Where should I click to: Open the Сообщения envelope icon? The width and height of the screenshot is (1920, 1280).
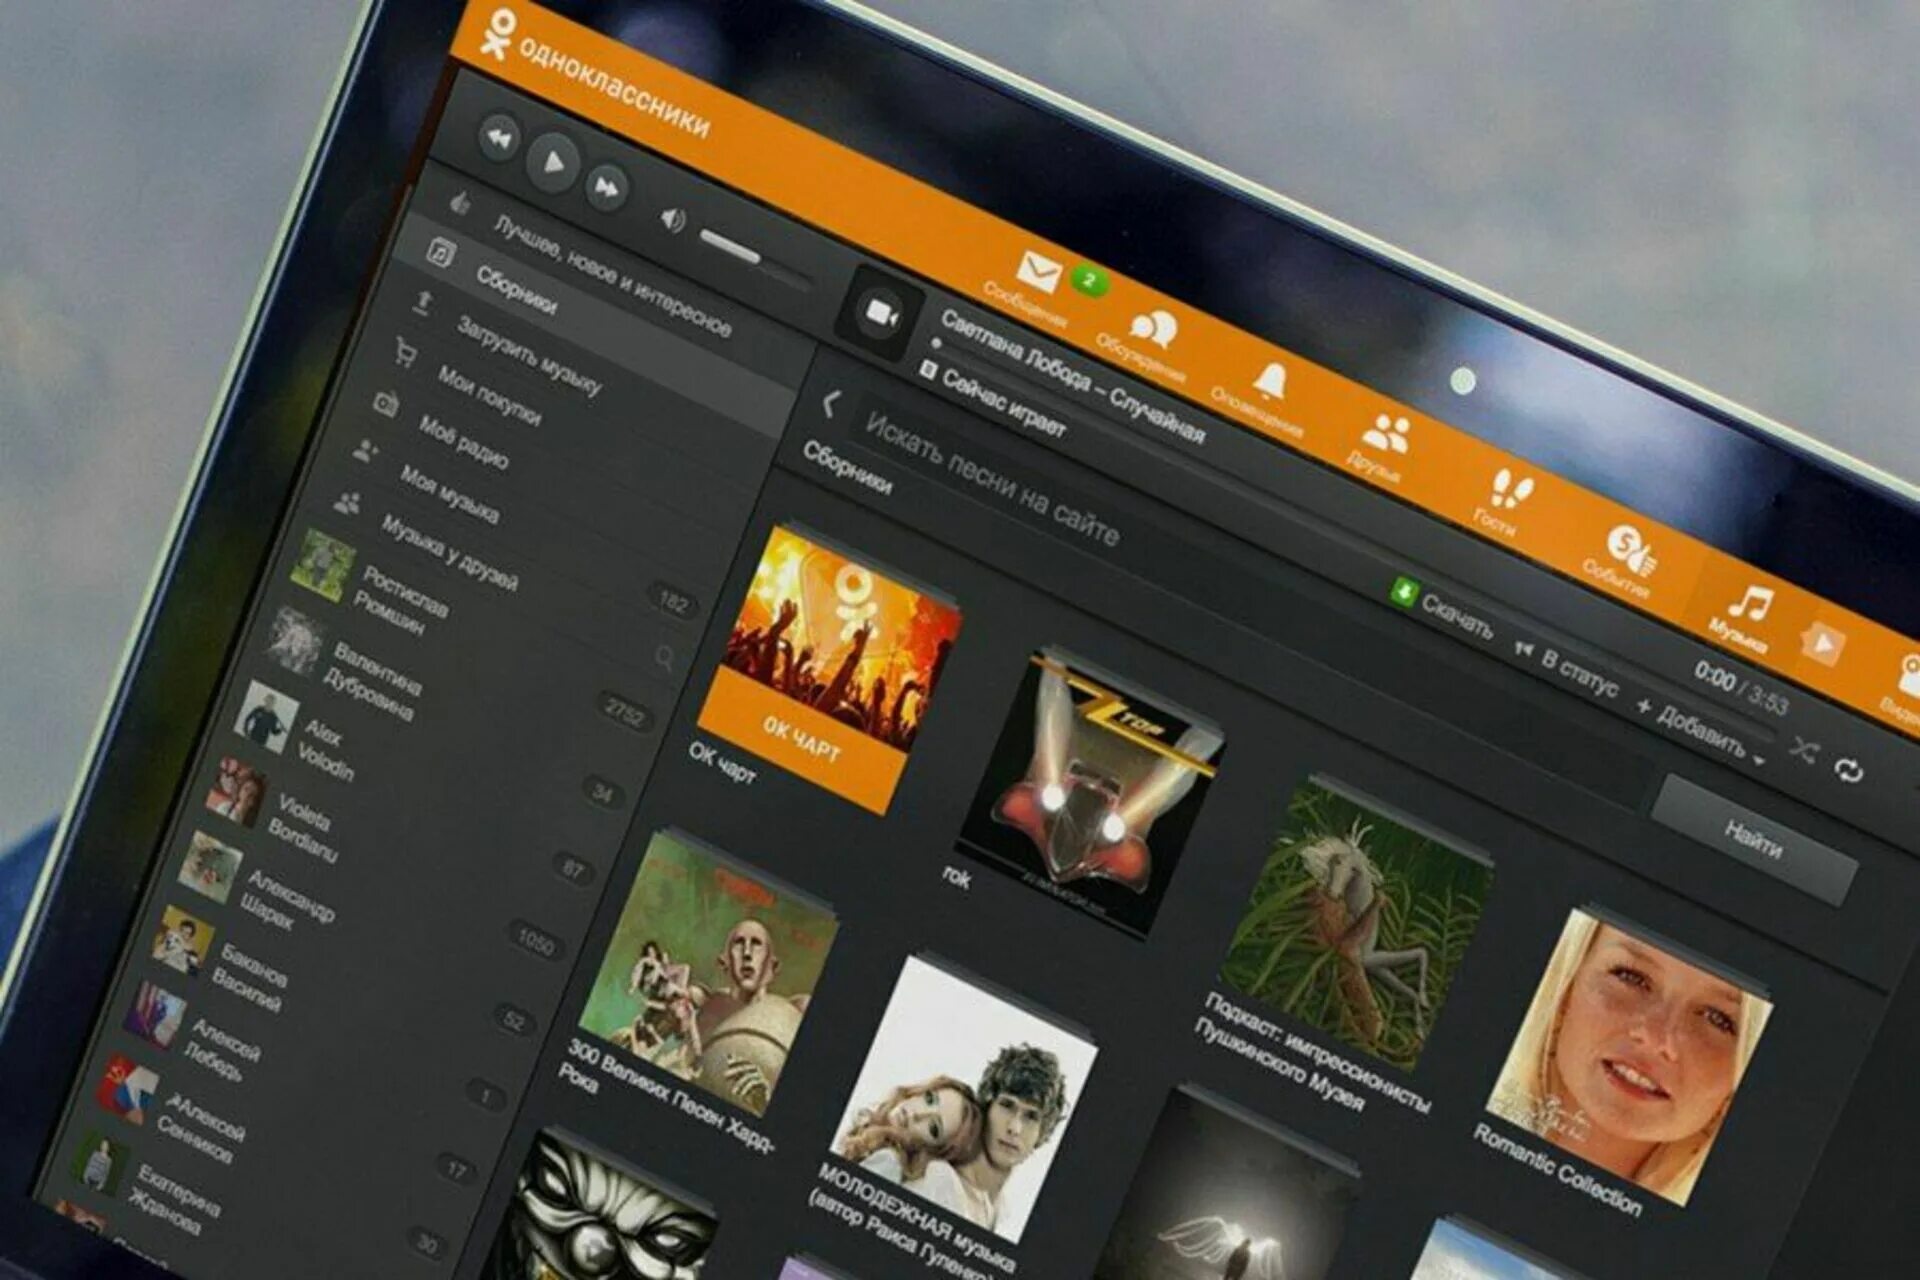click(1037, 273)
